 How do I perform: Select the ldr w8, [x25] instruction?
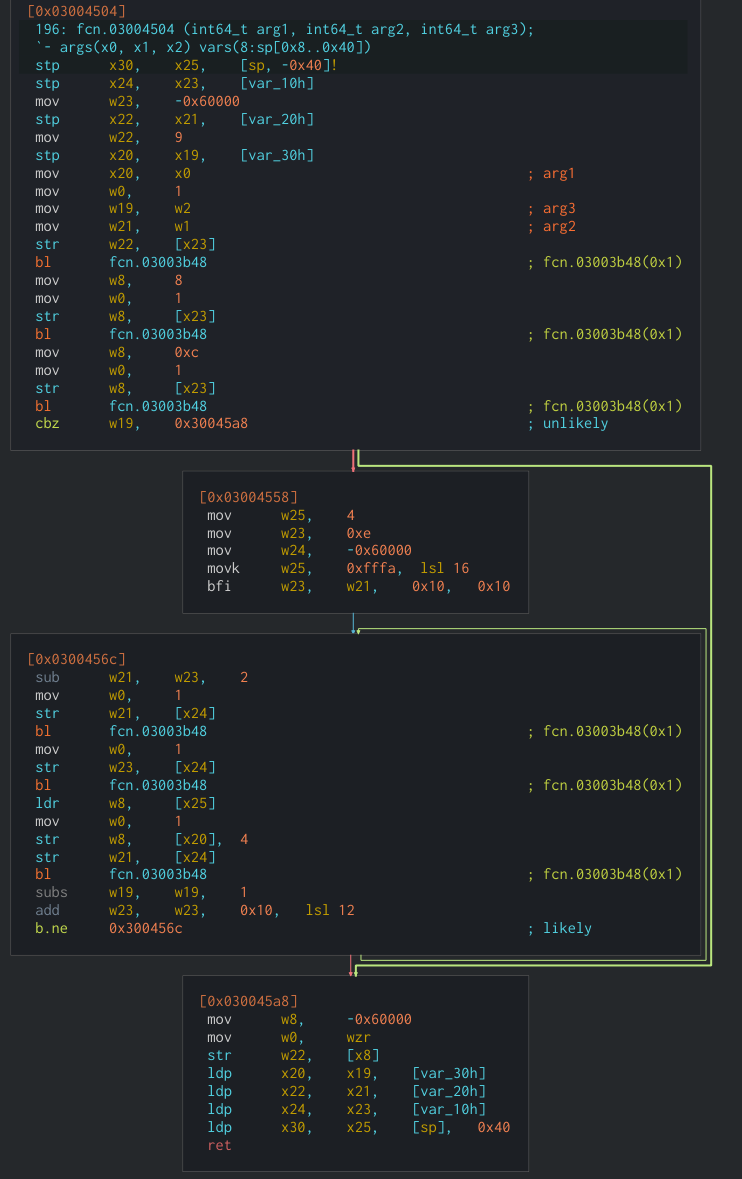126,804
